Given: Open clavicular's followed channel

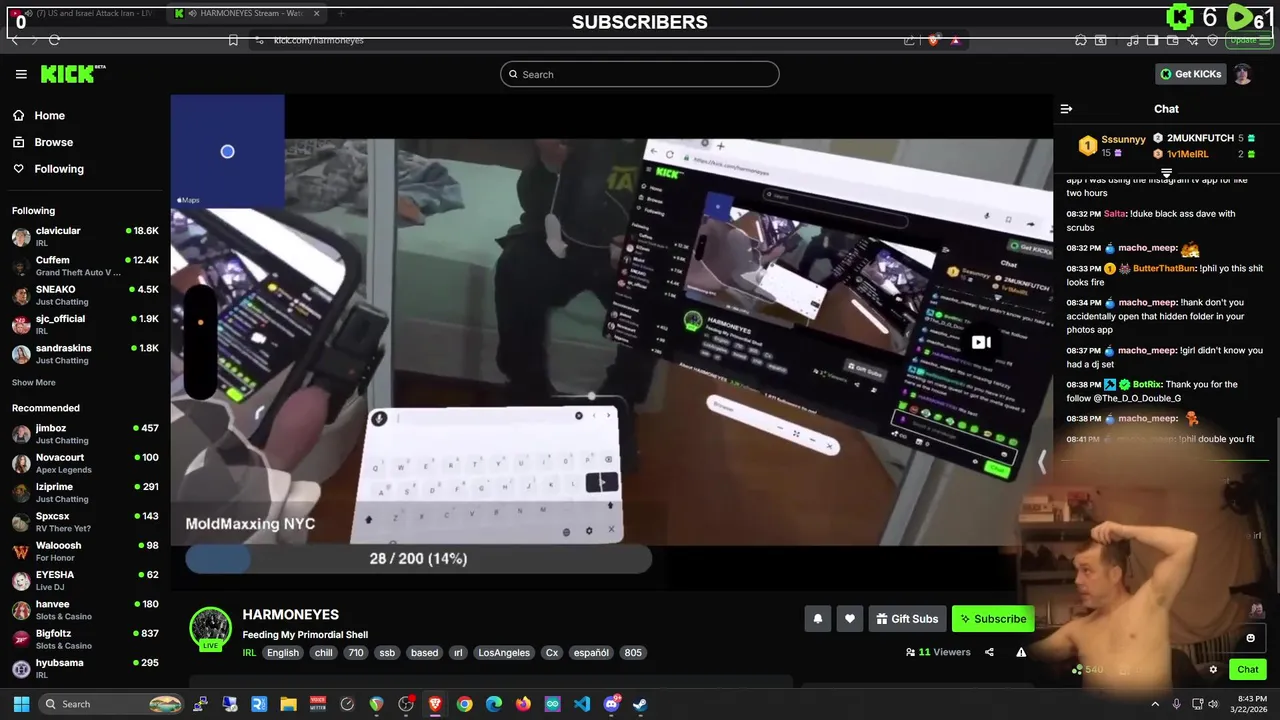Looking at the screenshot, I should pyautogui.click(x=85, y=237).
